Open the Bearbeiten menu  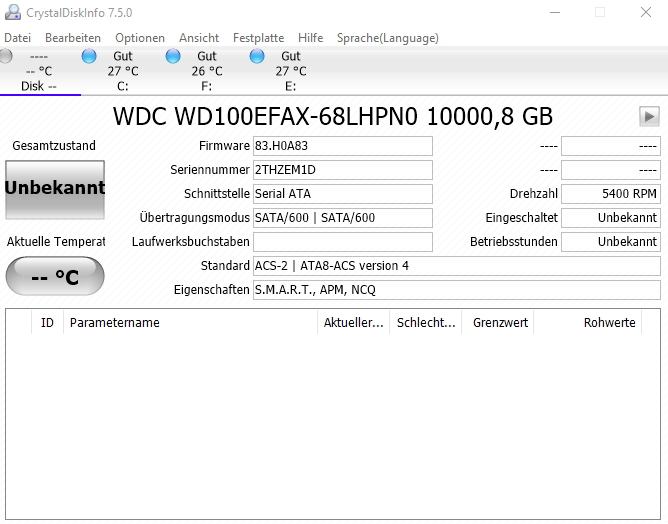click(x=73, y=38)
